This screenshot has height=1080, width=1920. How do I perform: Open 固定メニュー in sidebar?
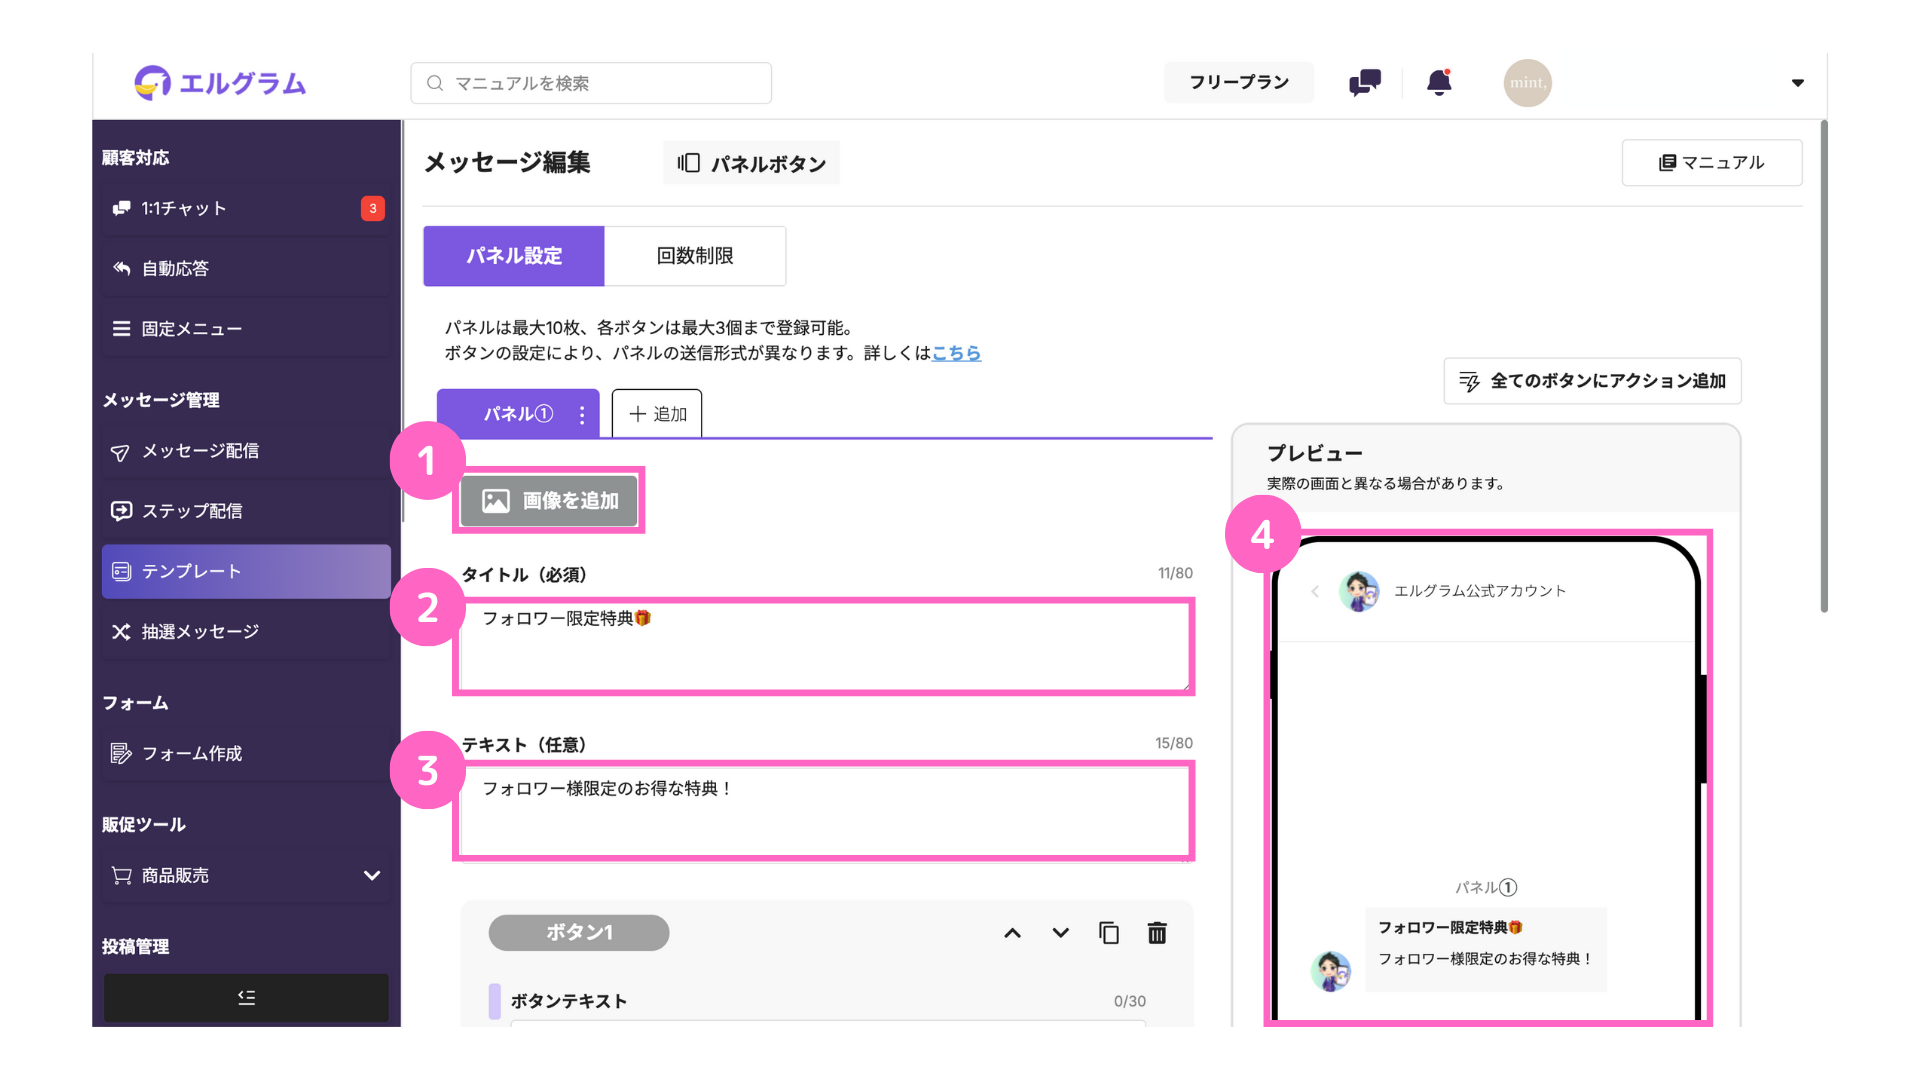(246, 328)
